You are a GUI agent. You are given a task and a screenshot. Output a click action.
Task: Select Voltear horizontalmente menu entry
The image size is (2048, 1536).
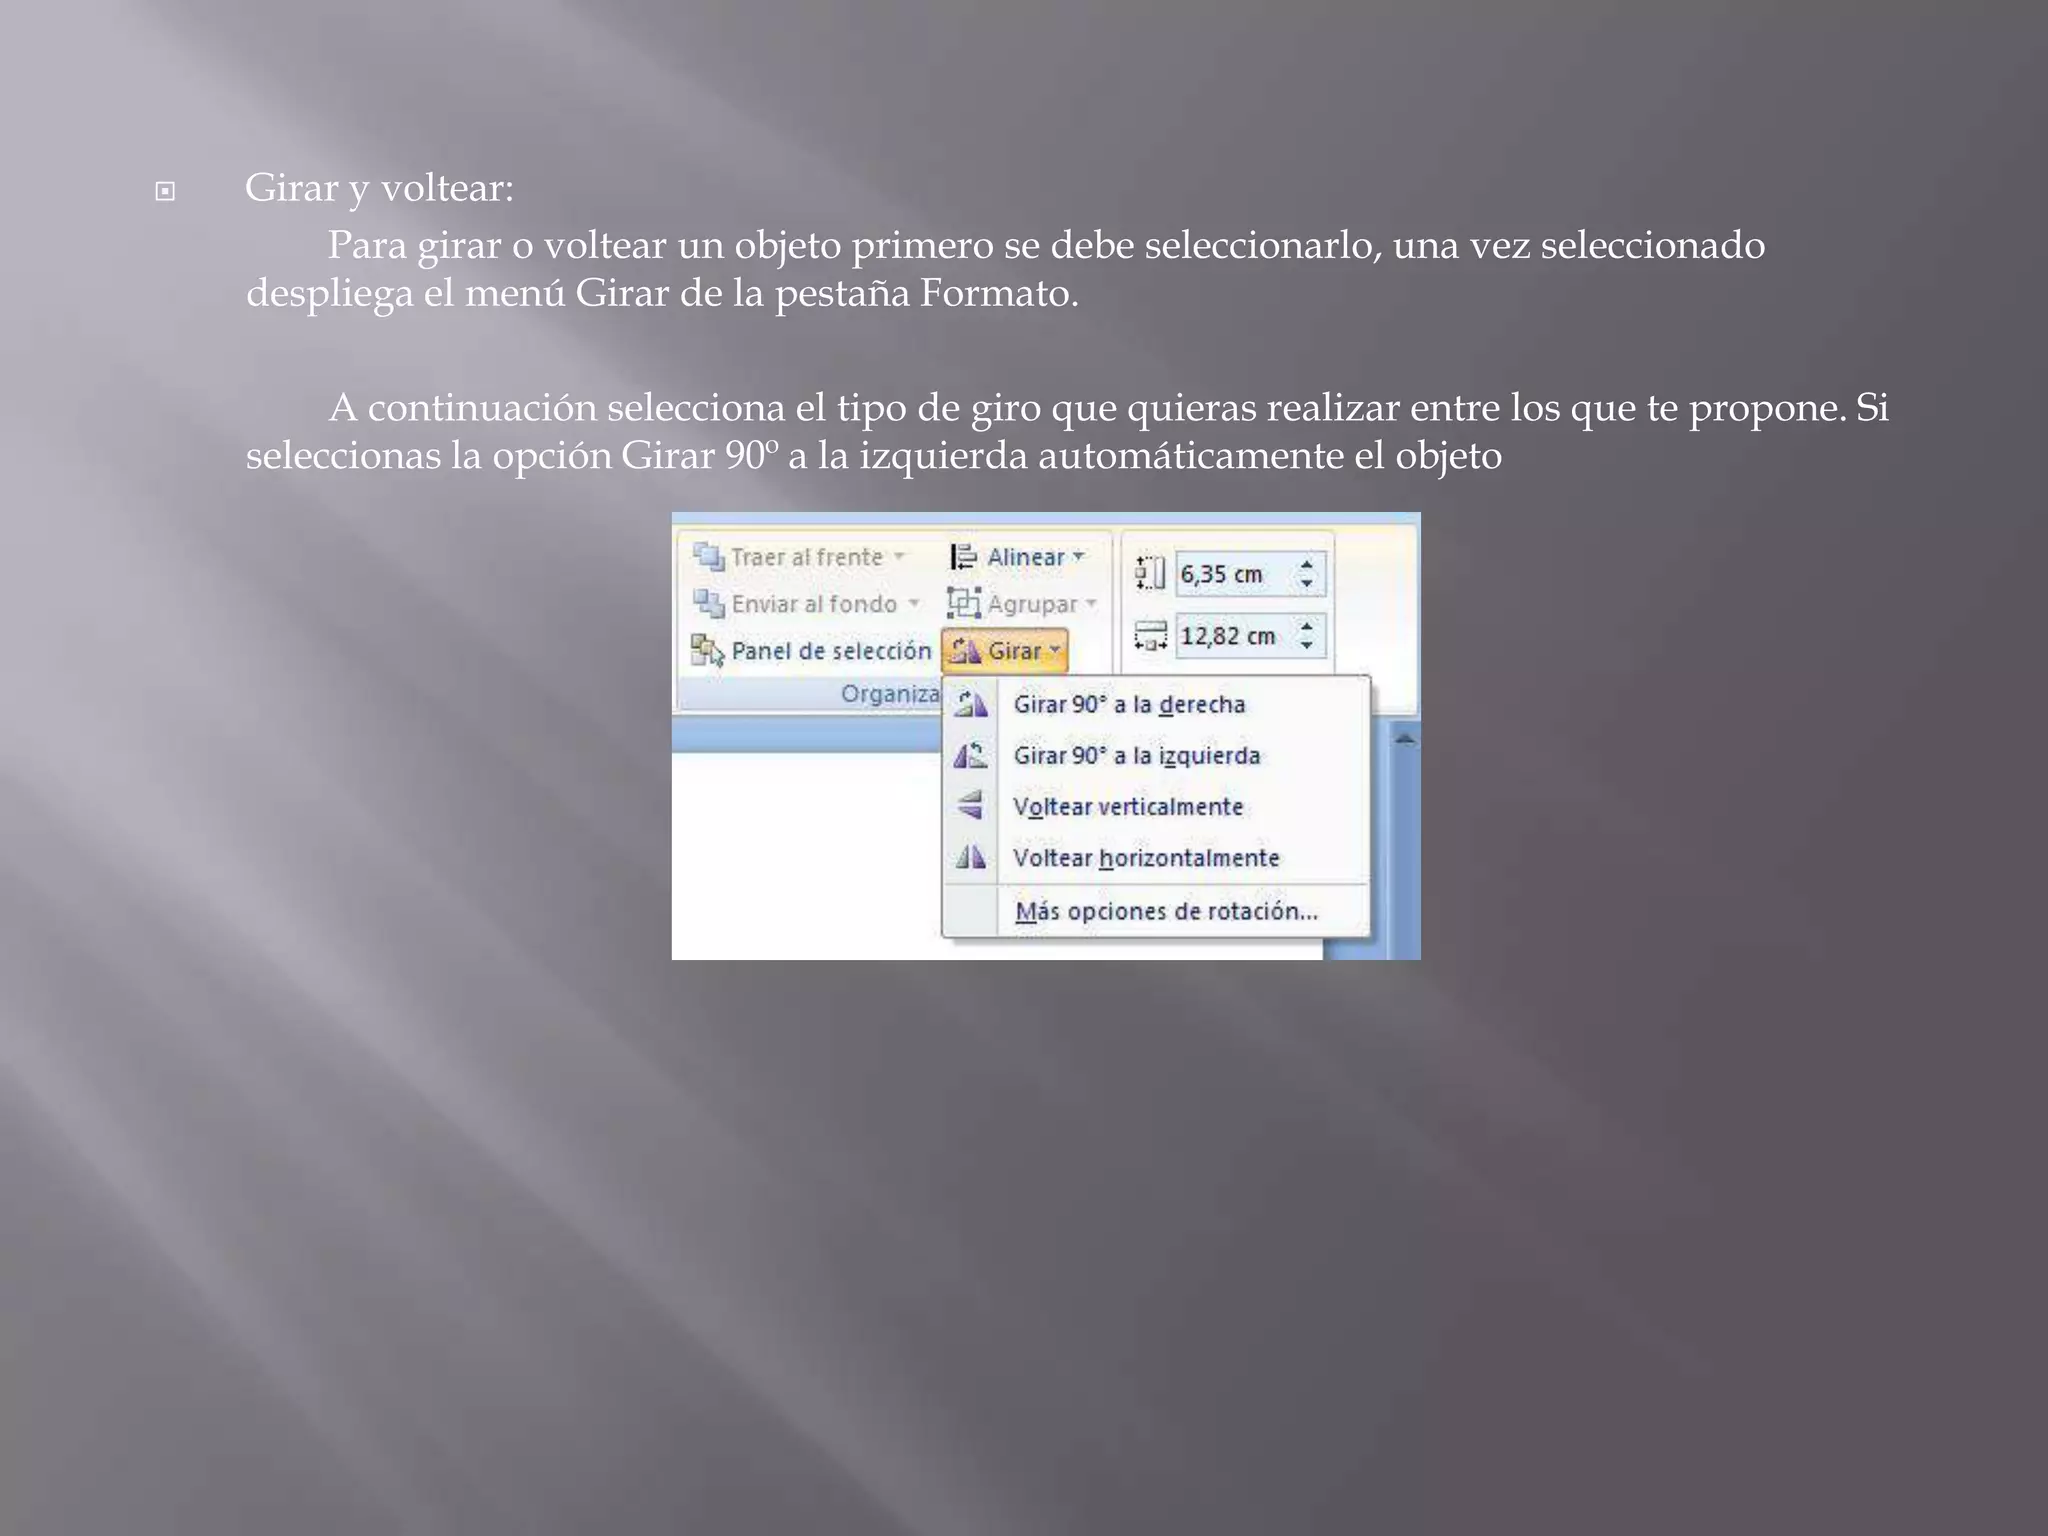click(1145, 858)
